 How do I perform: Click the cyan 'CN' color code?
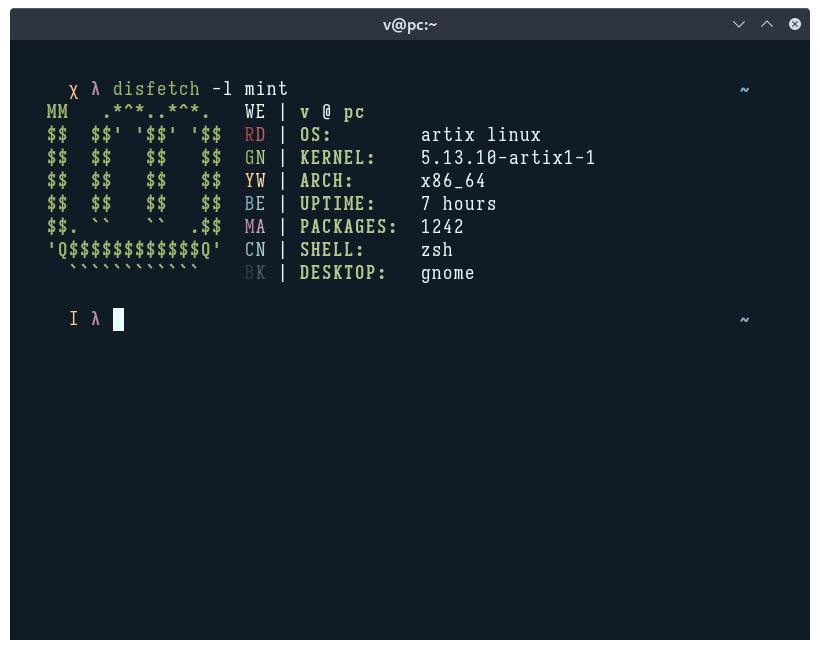[255, 250]
